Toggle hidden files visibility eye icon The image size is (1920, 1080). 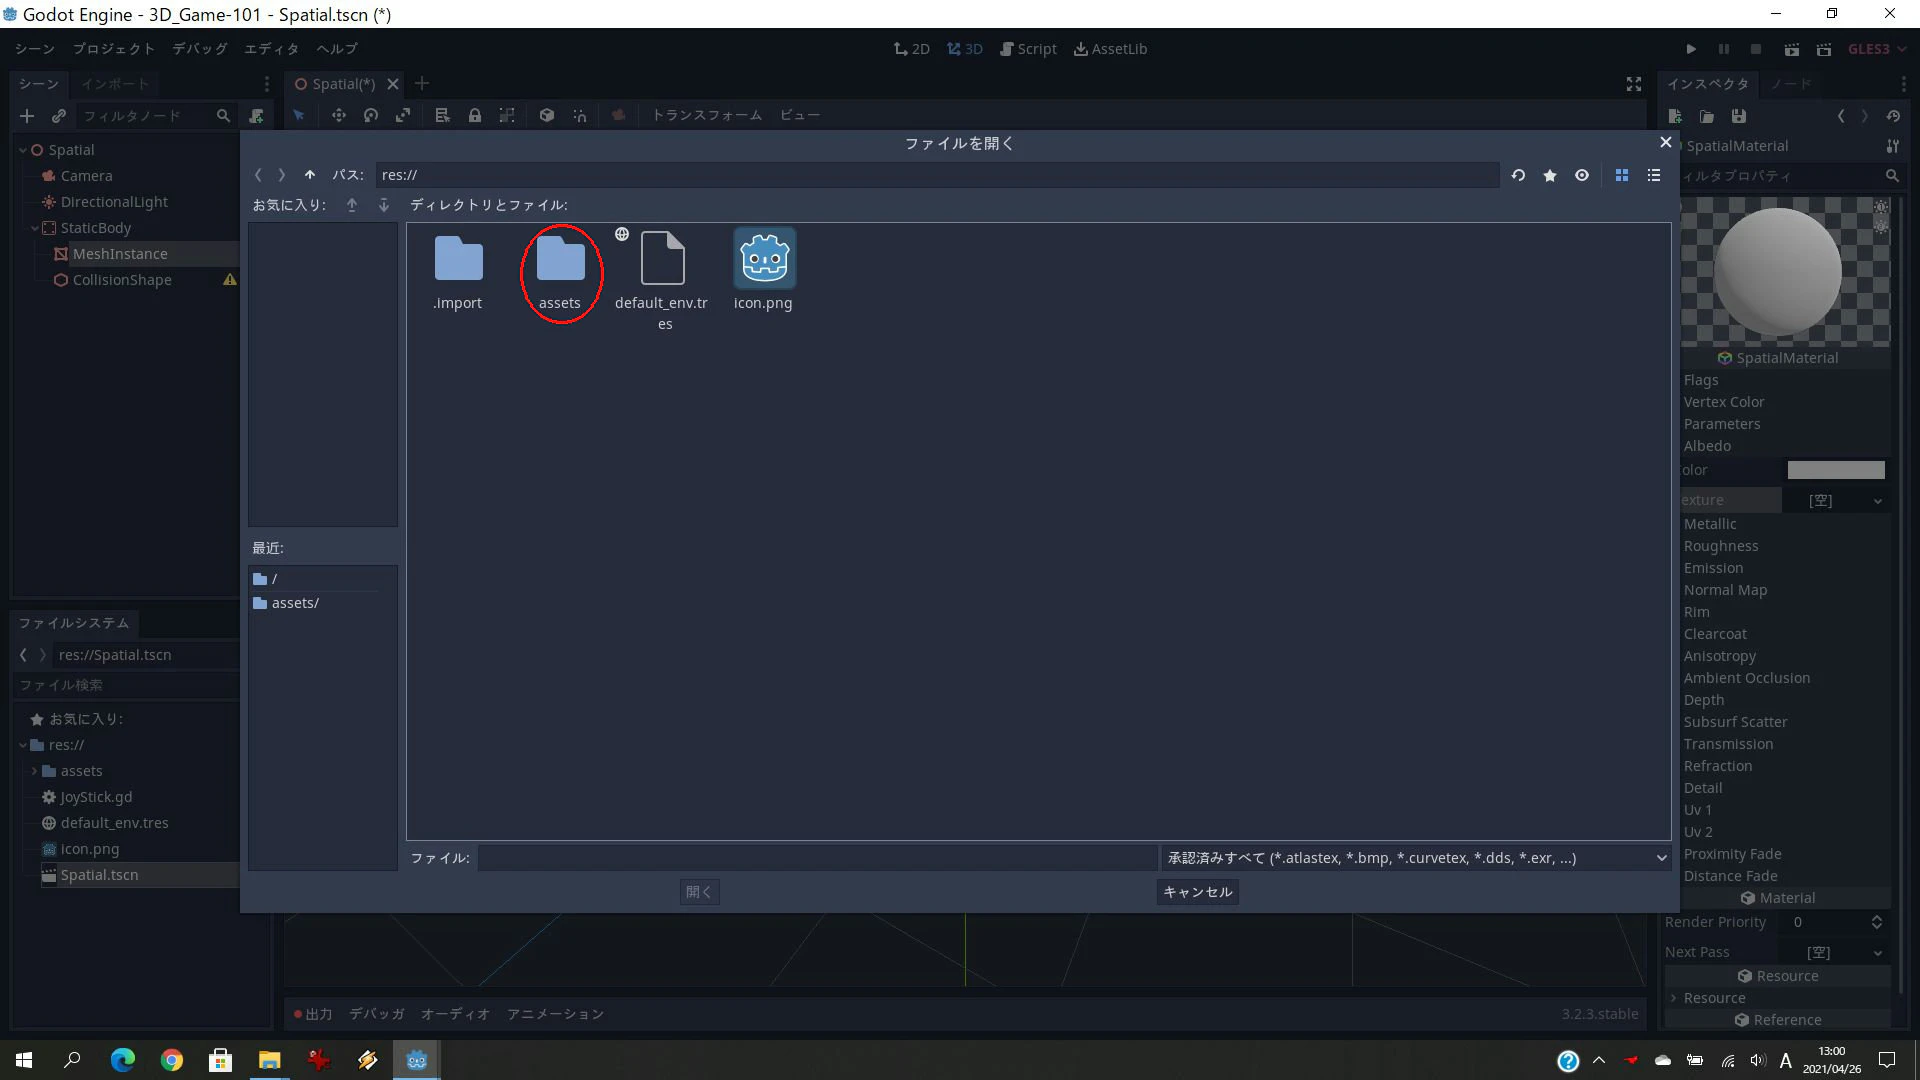1582,175
